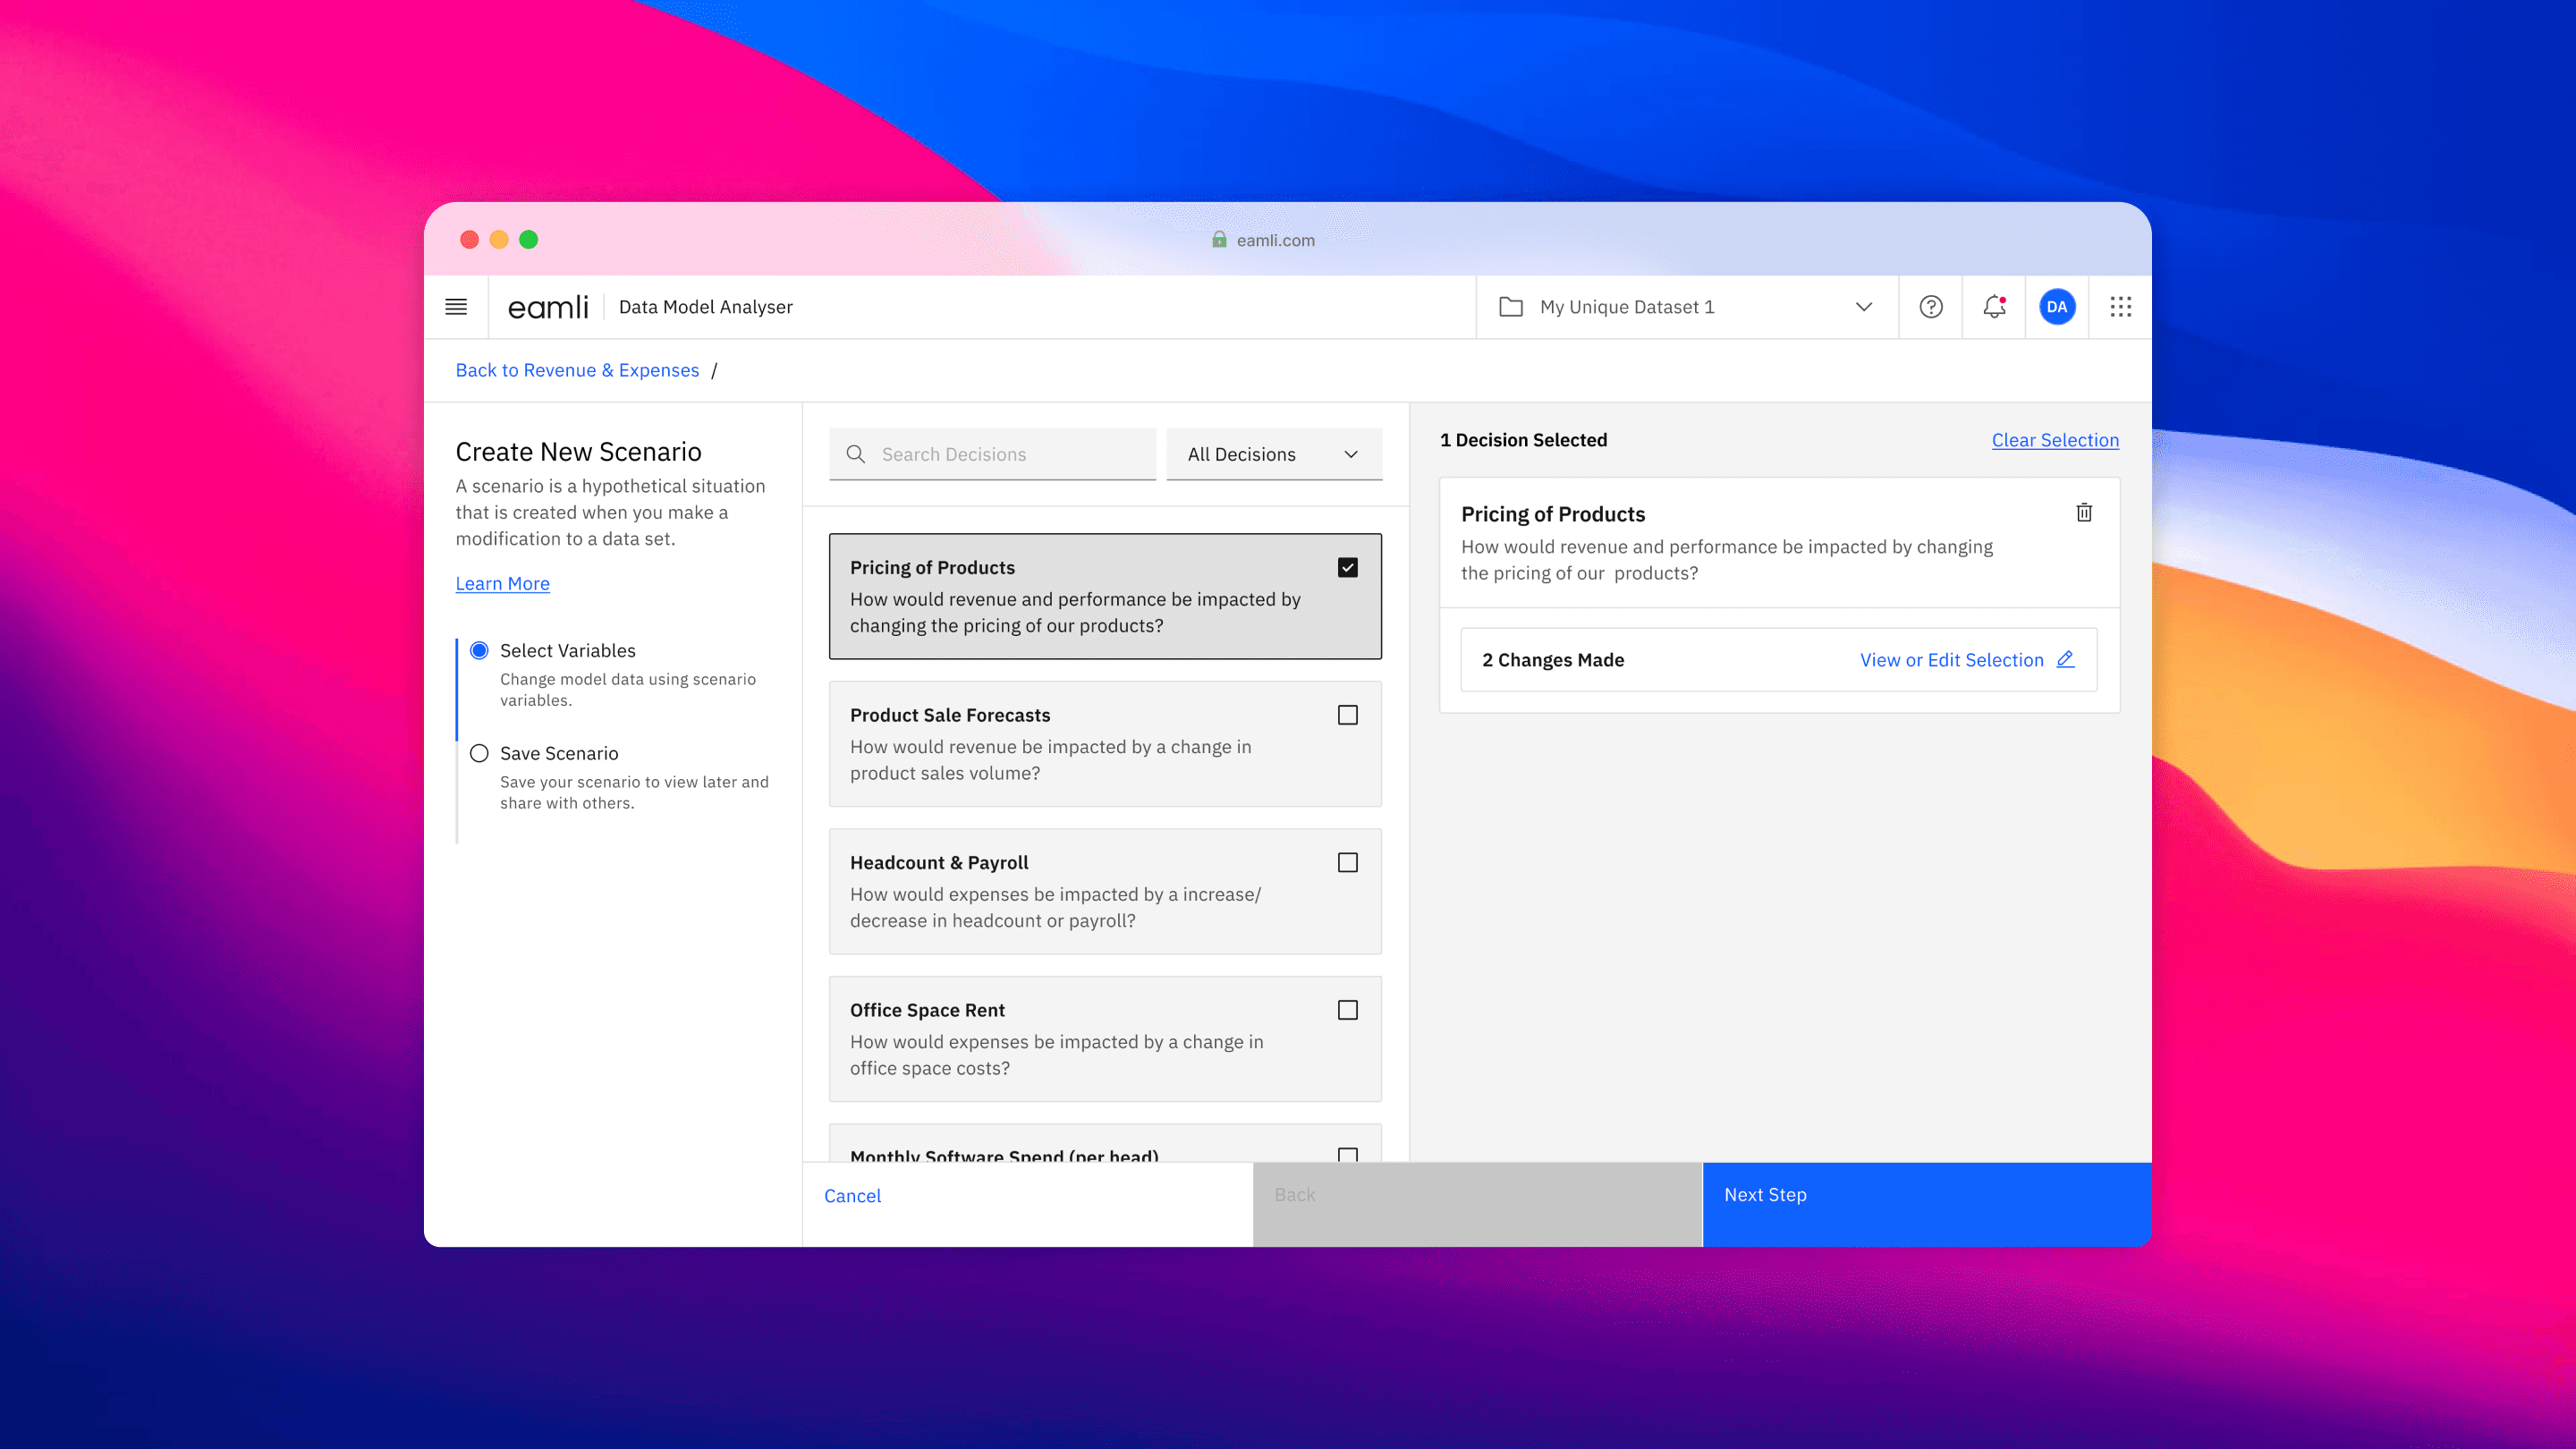This screenshot has height=1449, width=2576.
Task: Check the Product Sale Forecasts decision
Action: pyautogui.click(x=1348, y=714)
